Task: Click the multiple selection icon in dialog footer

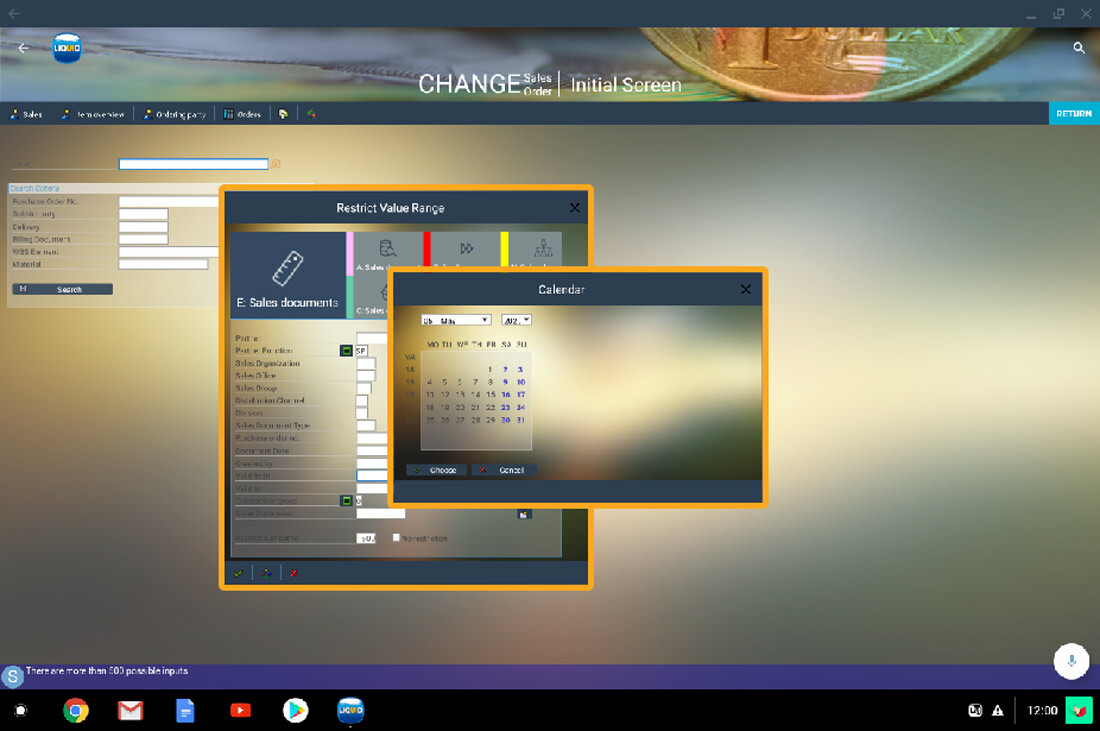Action: 266,573
